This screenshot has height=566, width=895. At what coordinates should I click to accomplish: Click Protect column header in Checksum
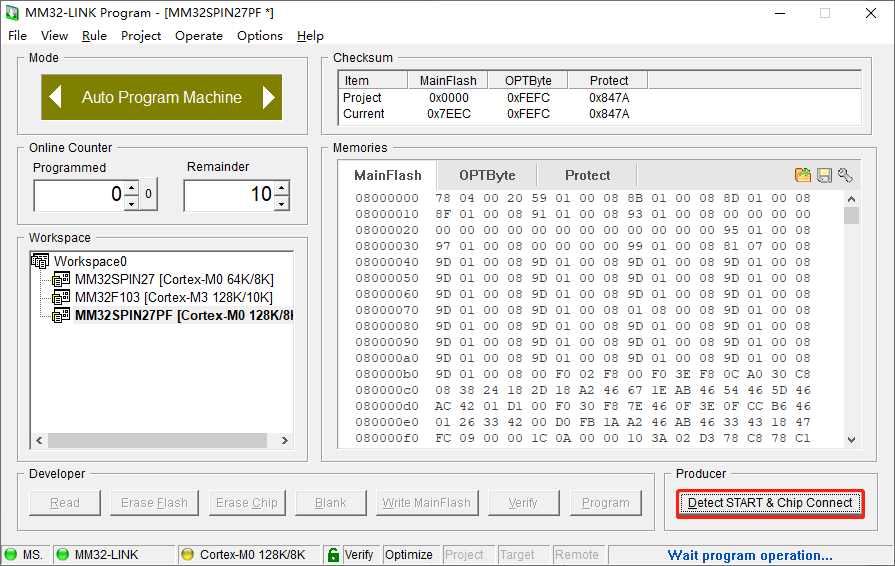[x=608, y=80]
